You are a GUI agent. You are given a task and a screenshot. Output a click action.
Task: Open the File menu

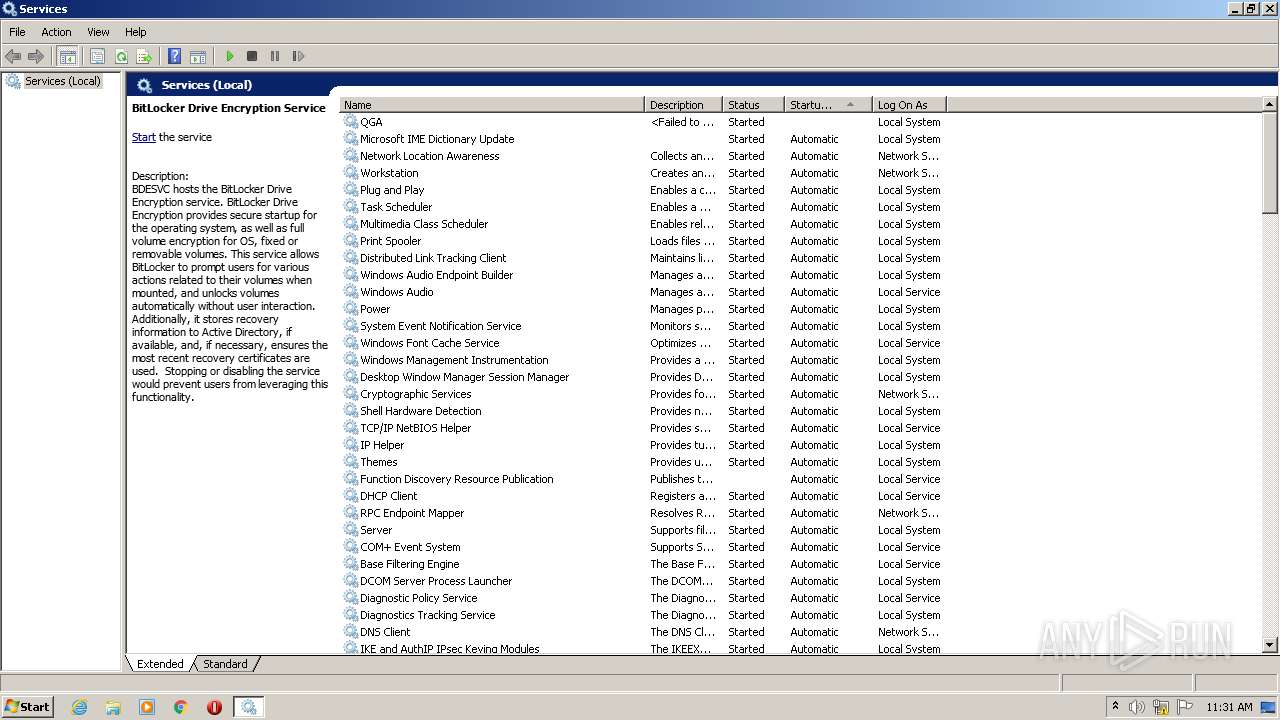17,32
